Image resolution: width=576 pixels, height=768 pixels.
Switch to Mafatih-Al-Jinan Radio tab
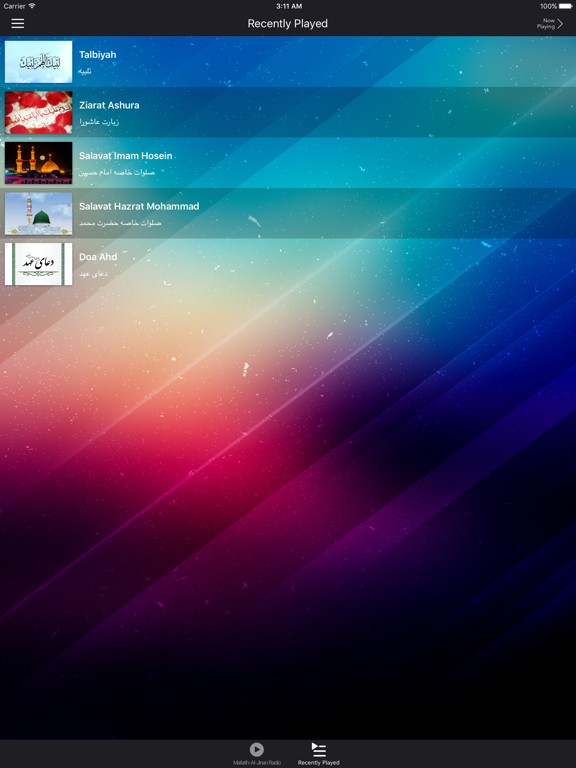click(257, 754)
